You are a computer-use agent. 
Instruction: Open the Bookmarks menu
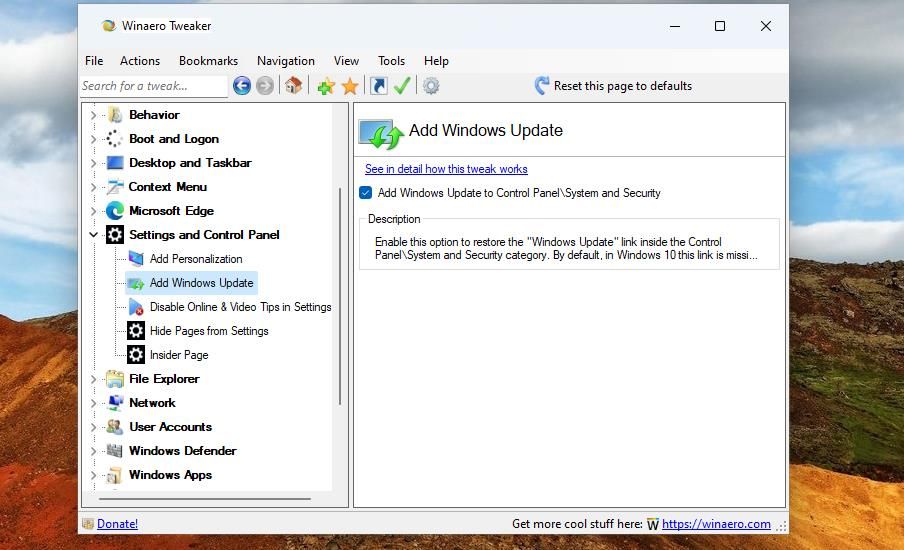tap(208, 61)
